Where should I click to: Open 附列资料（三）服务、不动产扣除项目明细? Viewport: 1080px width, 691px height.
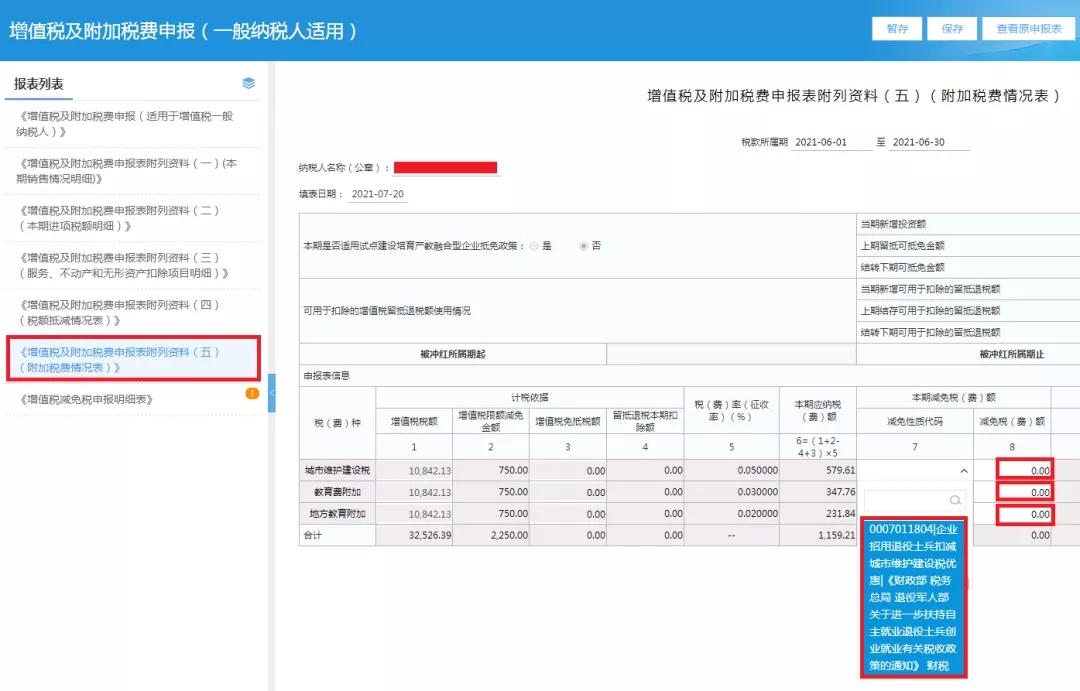pos(130,264)
